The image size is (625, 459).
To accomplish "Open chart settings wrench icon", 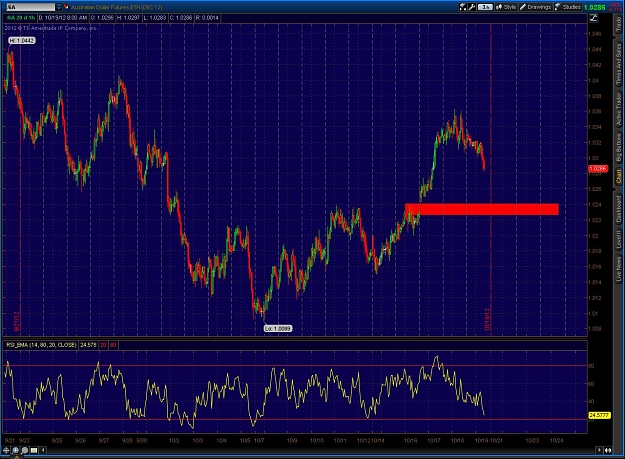I will 472,7.
